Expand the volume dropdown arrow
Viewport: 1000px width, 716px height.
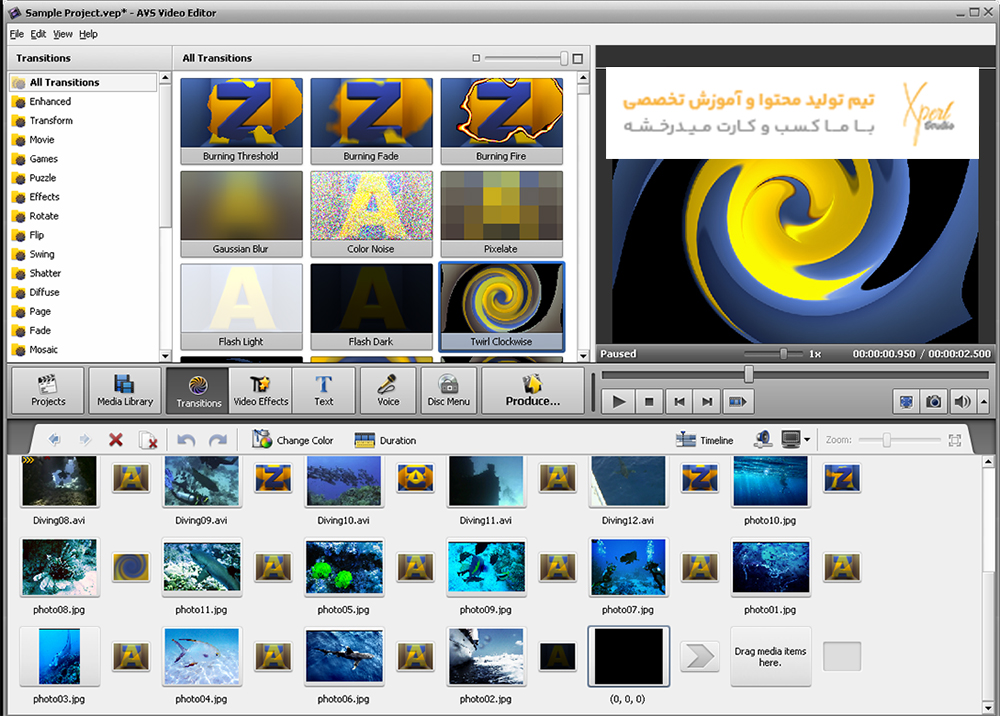point(983,401)
